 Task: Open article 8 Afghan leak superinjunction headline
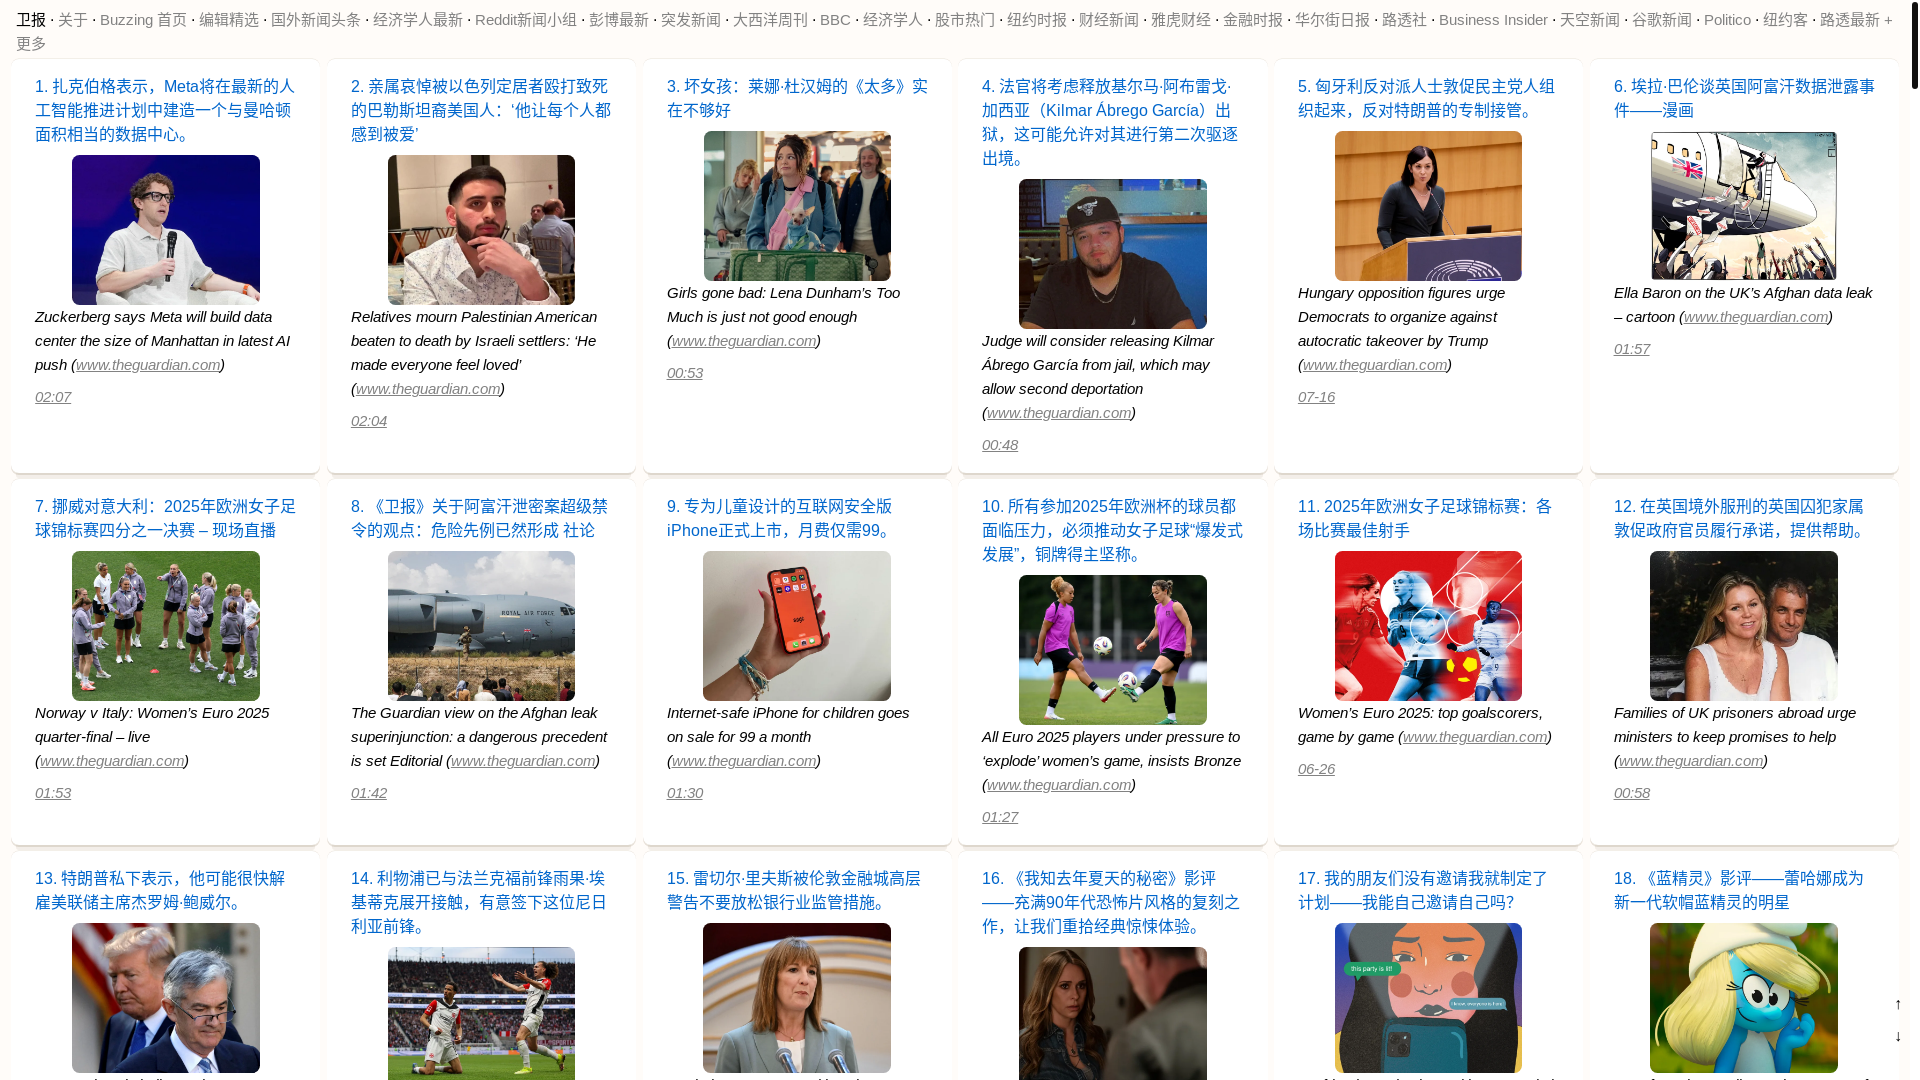pos(480,518)
